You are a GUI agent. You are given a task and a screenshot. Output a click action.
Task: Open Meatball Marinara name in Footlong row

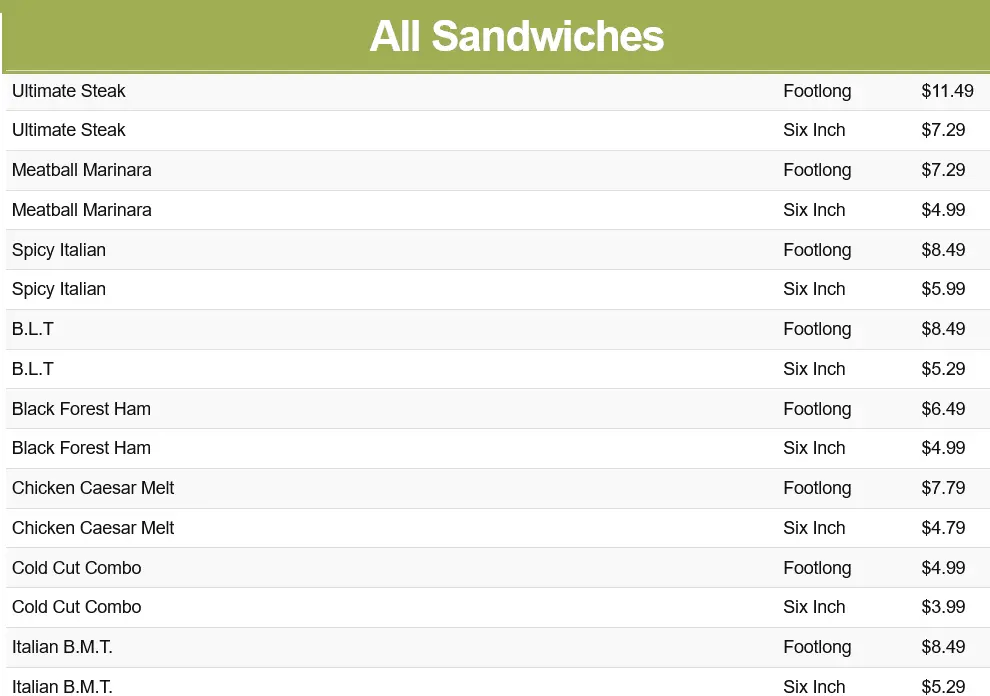click(x=82, y=170)
